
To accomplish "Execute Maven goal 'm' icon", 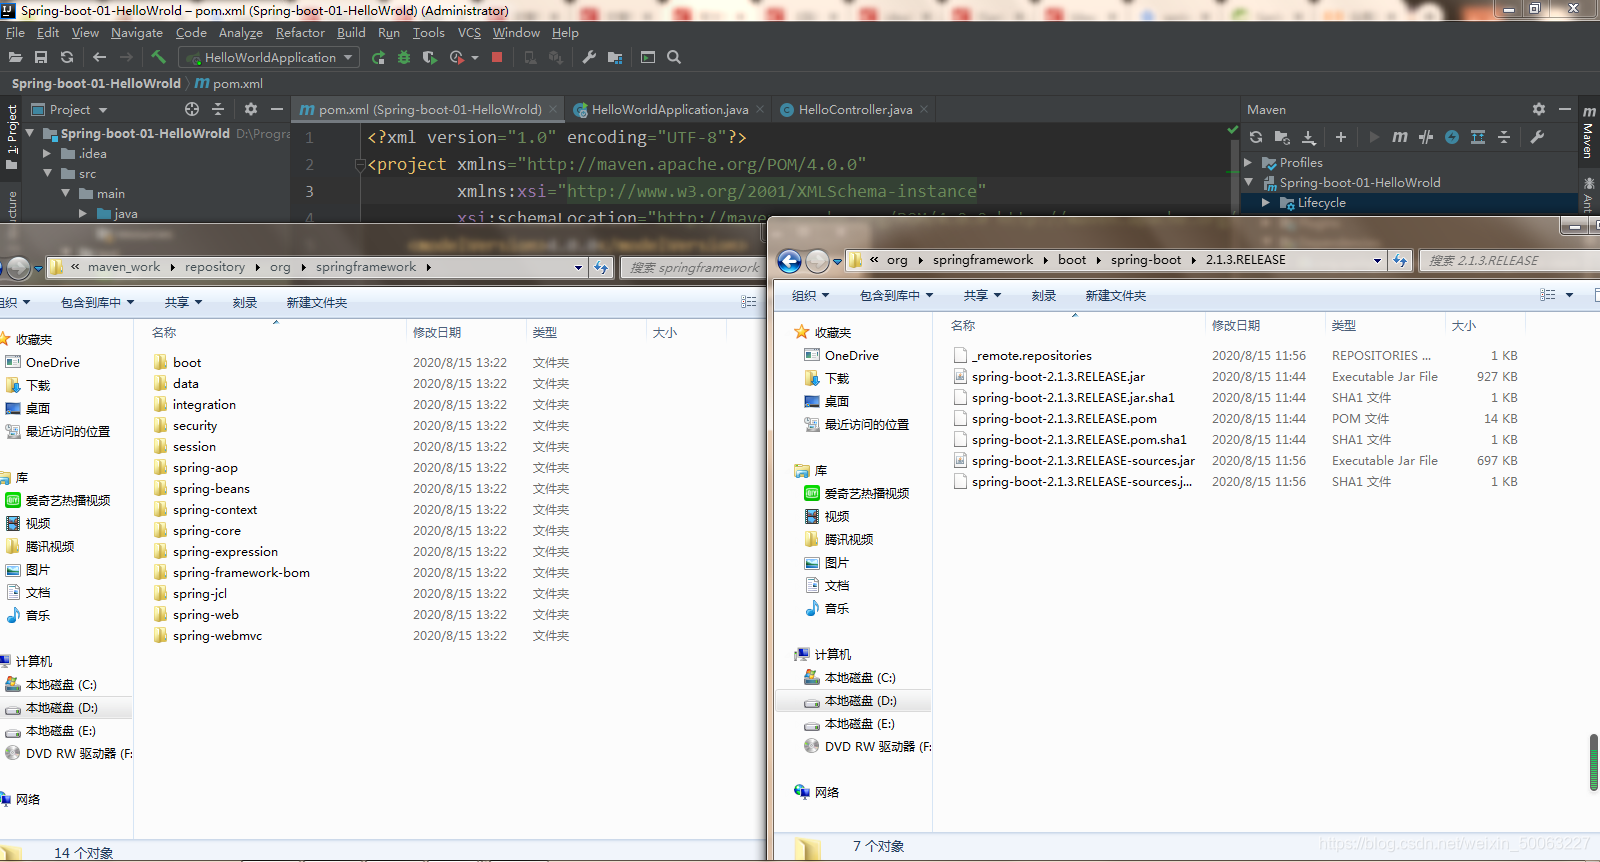I will pyautogui.click(x=1400, y=137).
